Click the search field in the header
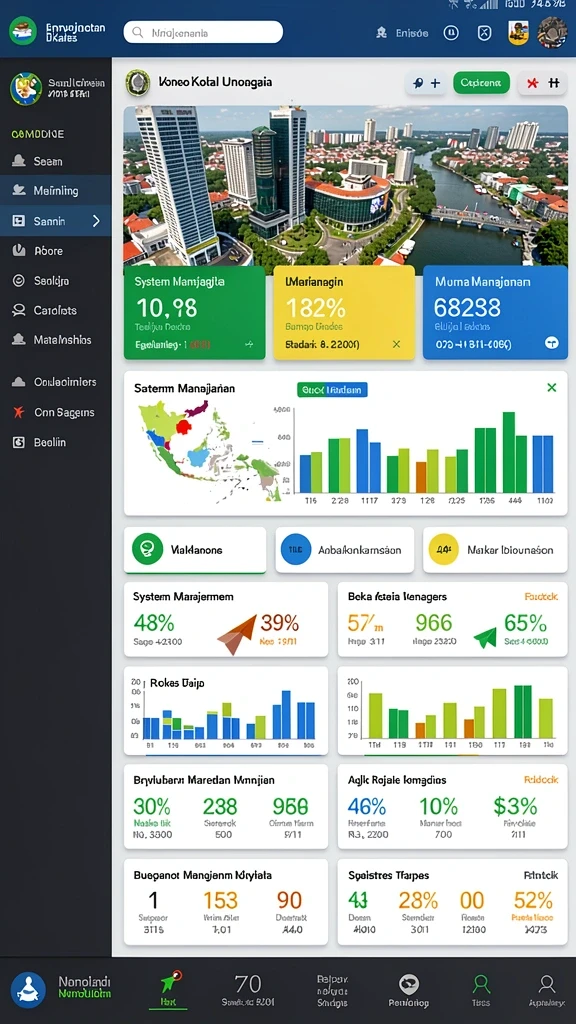 tap(203, 32)
